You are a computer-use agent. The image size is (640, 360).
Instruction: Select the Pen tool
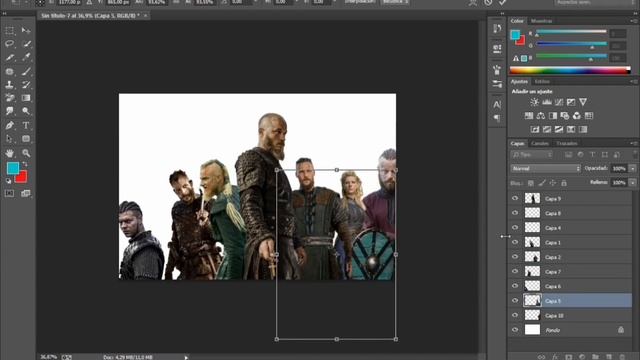coord(9,125)
